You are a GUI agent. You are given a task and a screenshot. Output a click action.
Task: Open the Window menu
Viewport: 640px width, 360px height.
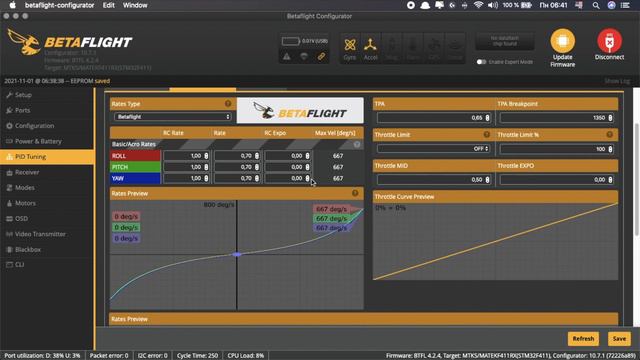135,5
